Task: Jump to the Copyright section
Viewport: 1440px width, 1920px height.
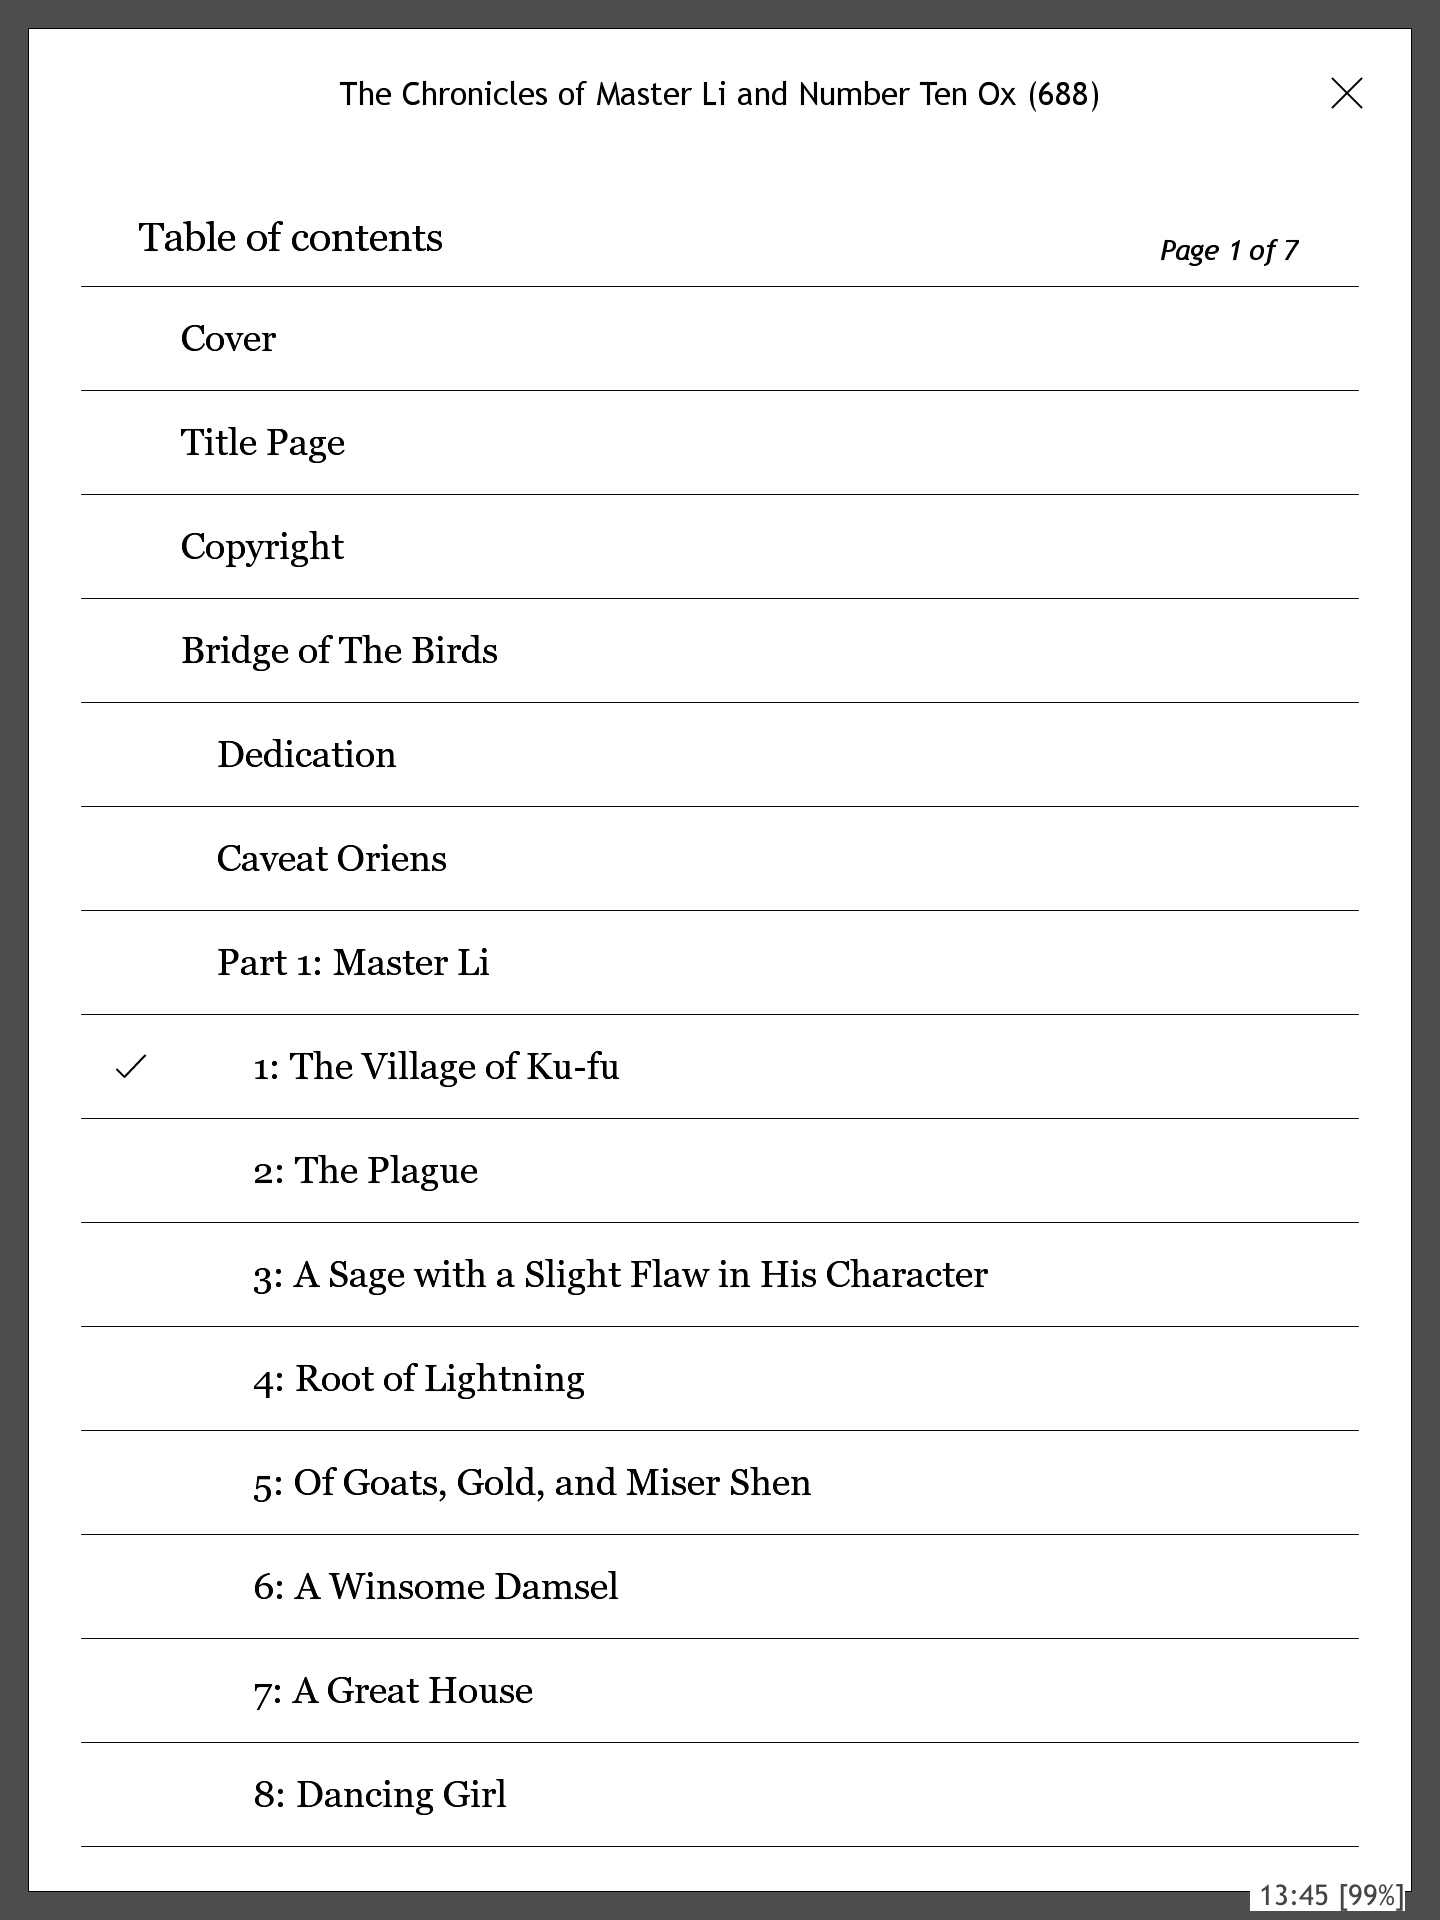Action: [262, 547]
